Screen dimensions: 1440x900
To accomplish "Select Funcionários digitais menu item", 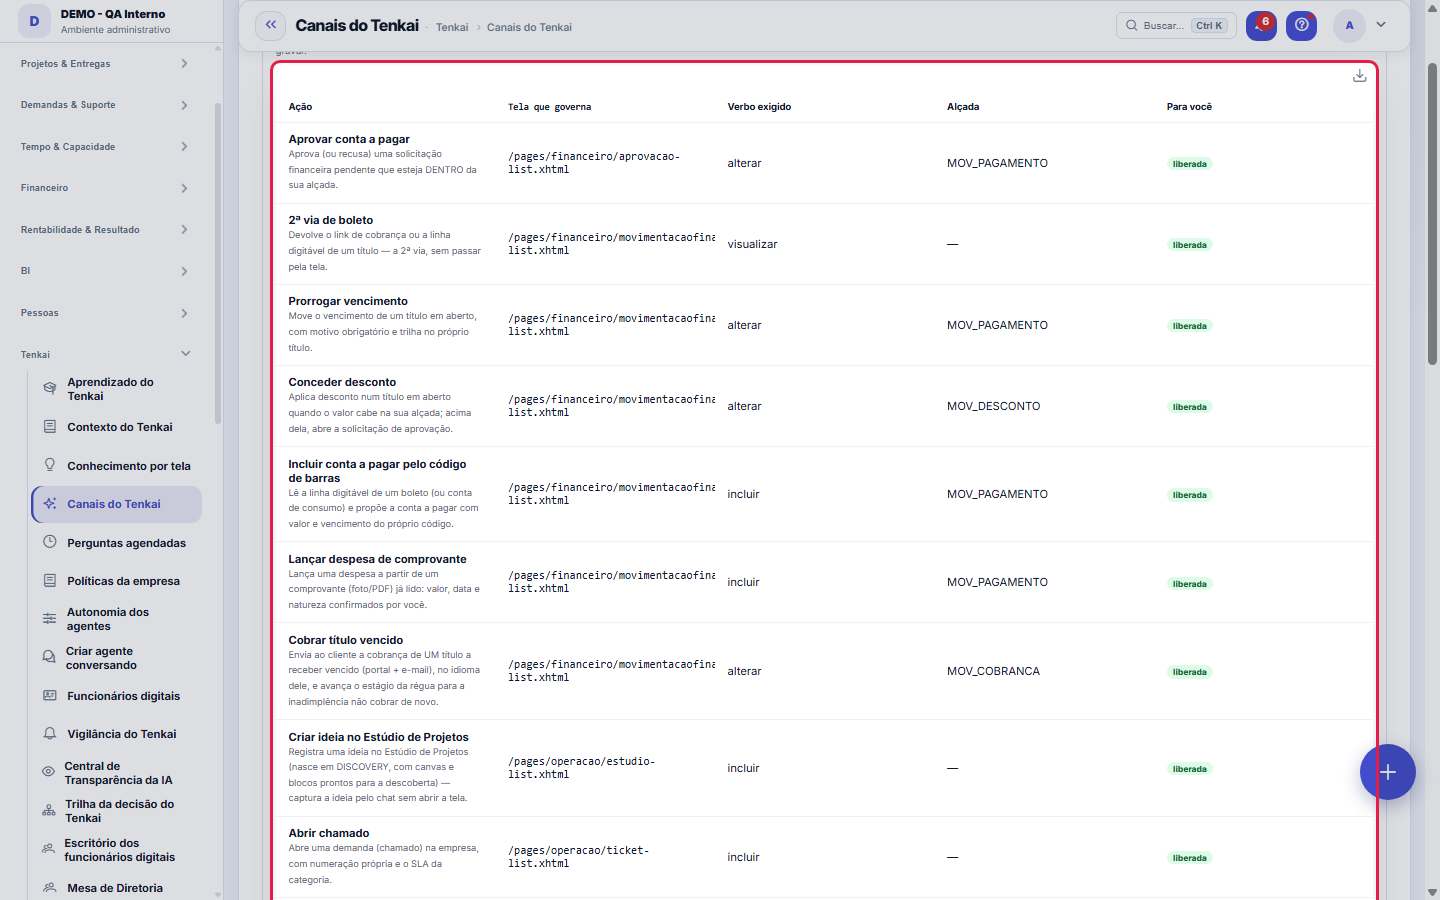I will pyautogui.click(x=116, y=695).
